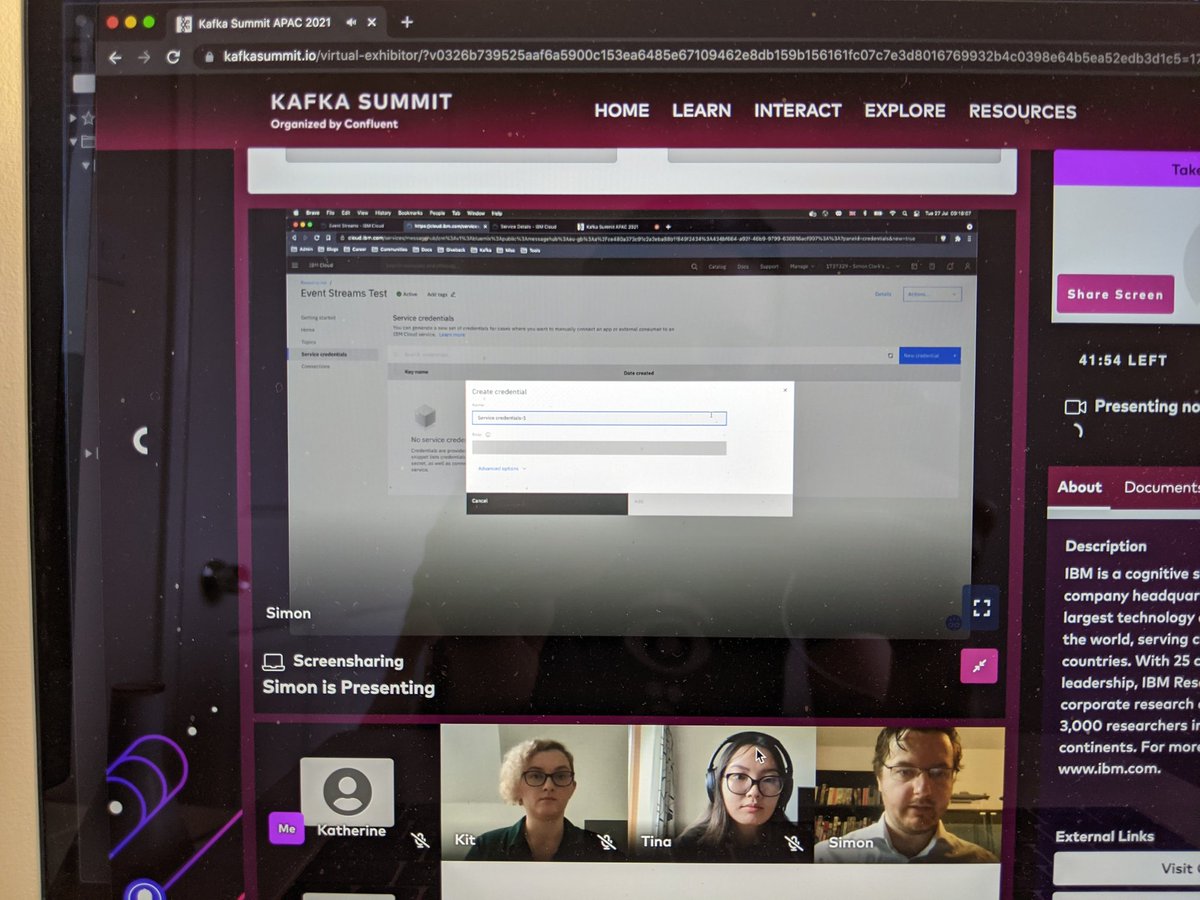The height and width of the screenshot is (900, 1200).
Task: Click the Visit external link button
Action: coord(1127,868)
